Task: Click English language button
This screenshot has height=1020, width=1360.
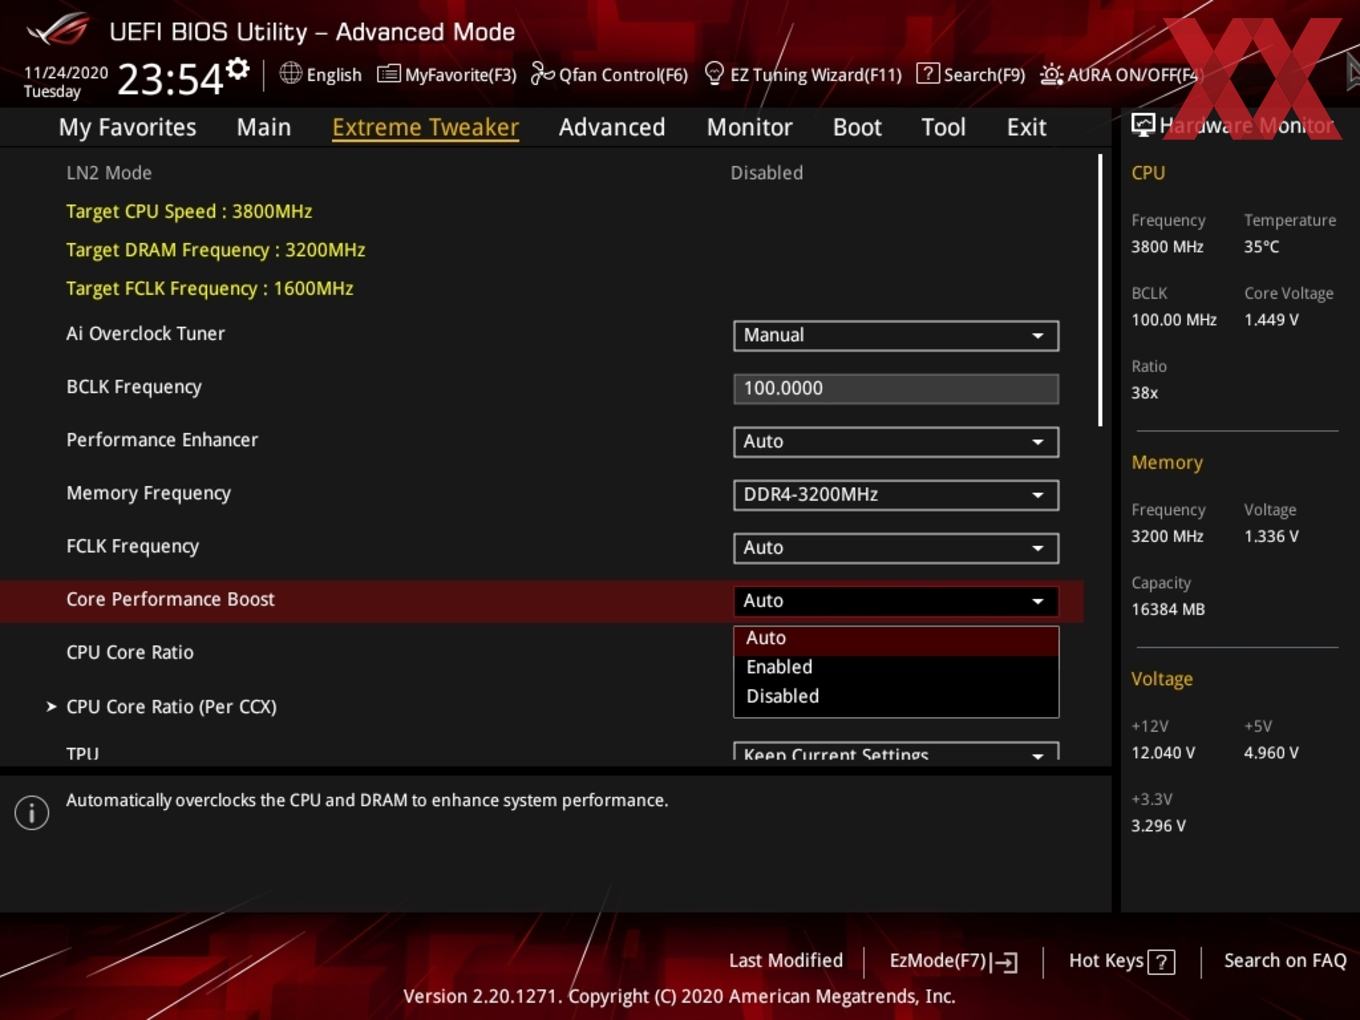Action: pyautogui.click(x=320, y=74)
